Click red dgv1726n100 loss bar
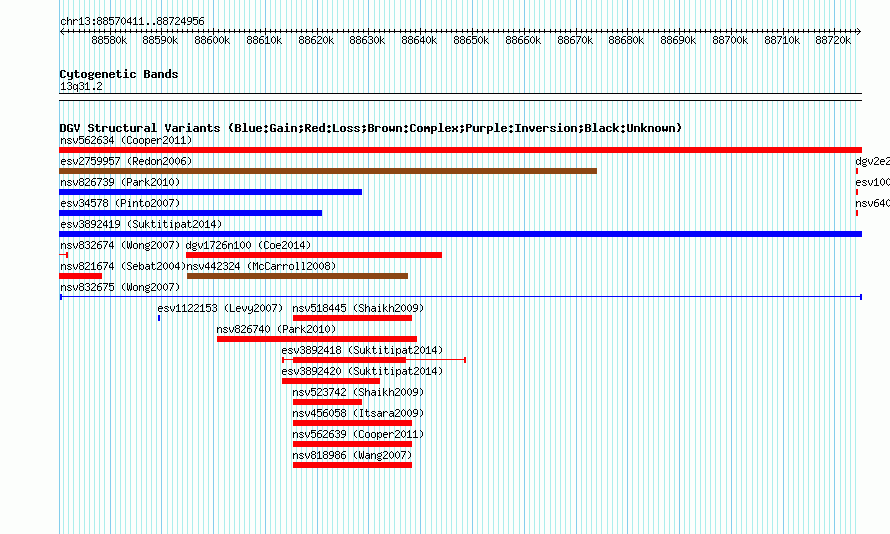890x534 pixels. tap(314, 255)
